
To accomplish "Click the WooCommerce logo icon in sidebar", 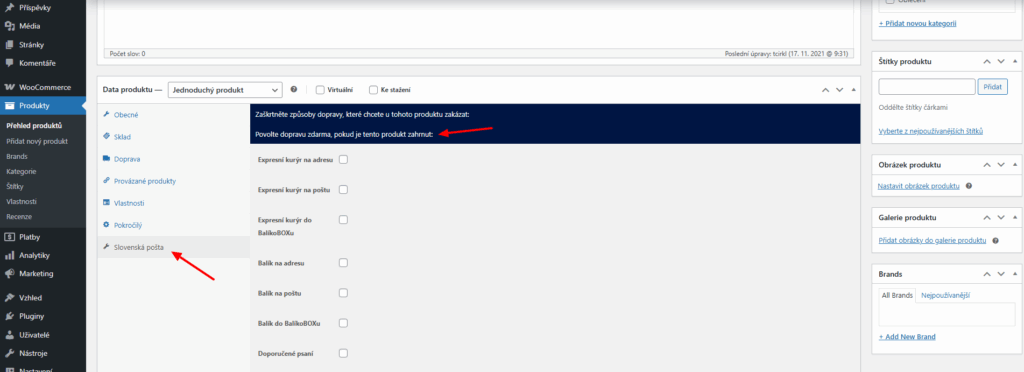I will tap(9, 87).
